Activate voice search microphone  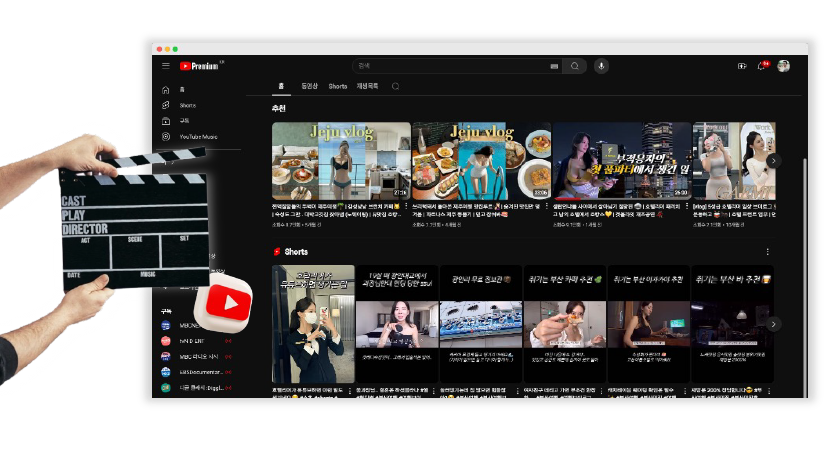(601, 66)
